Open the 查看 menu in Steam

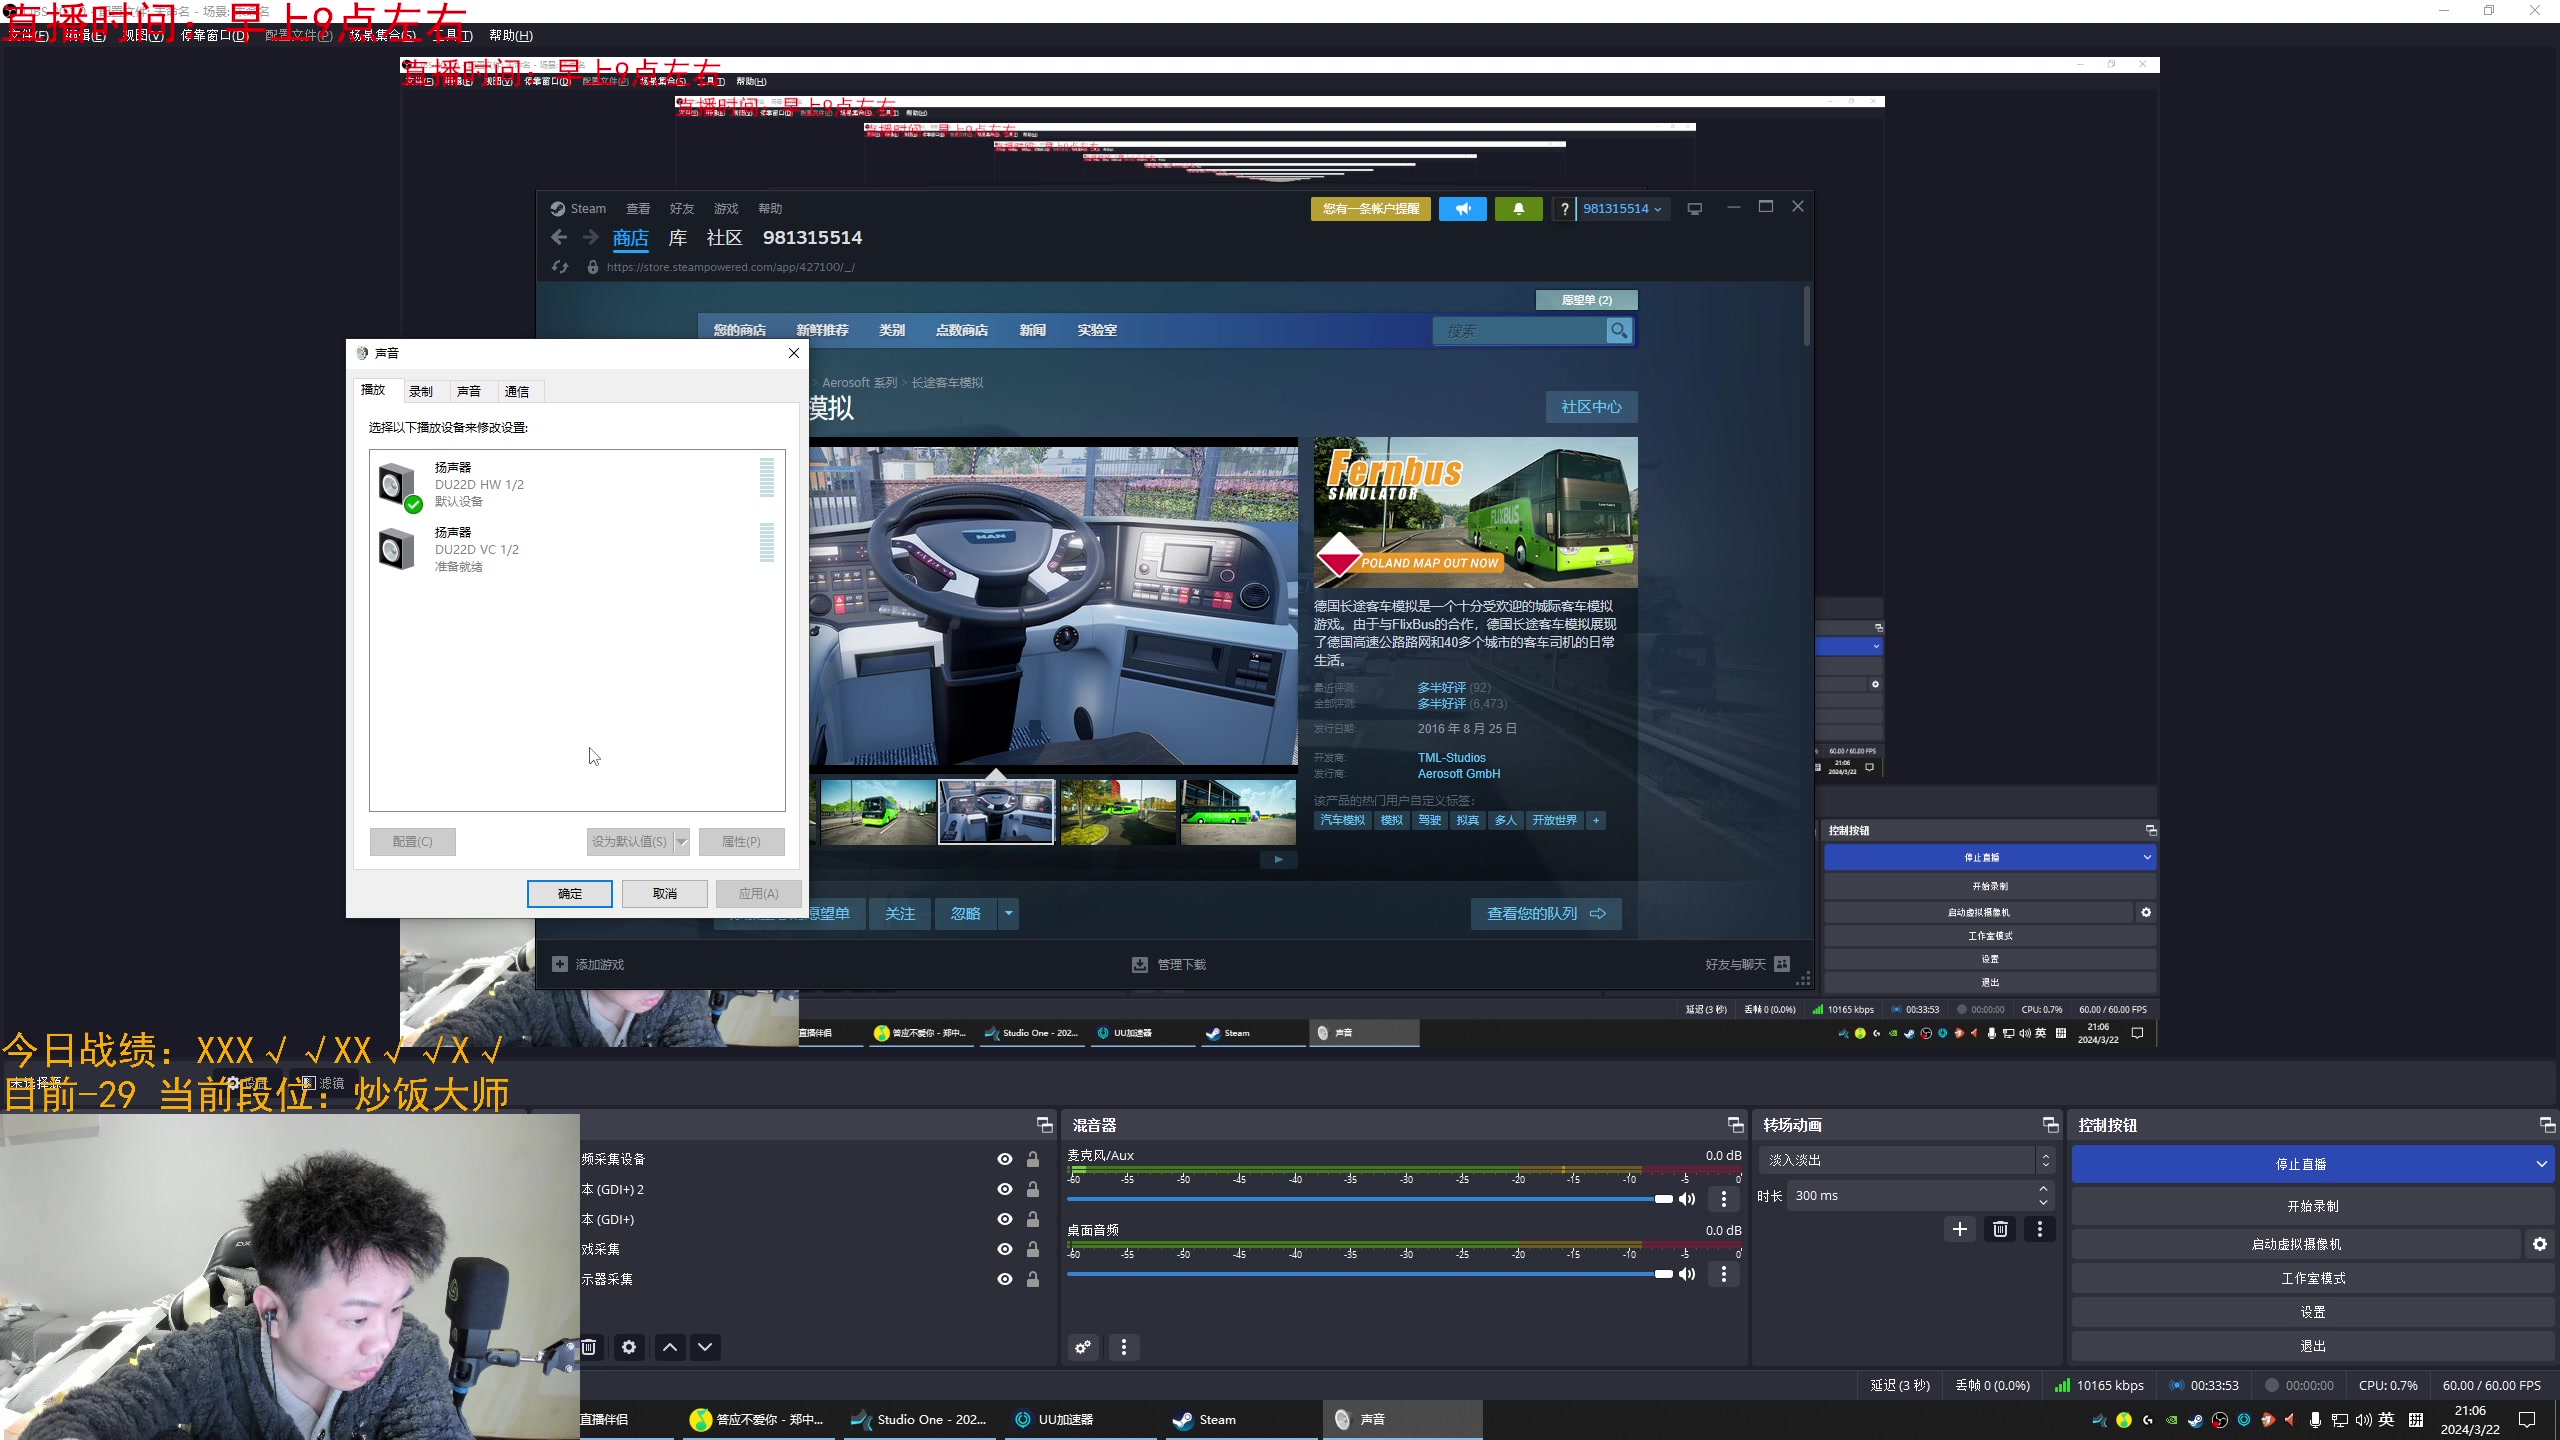coord(638,209)
